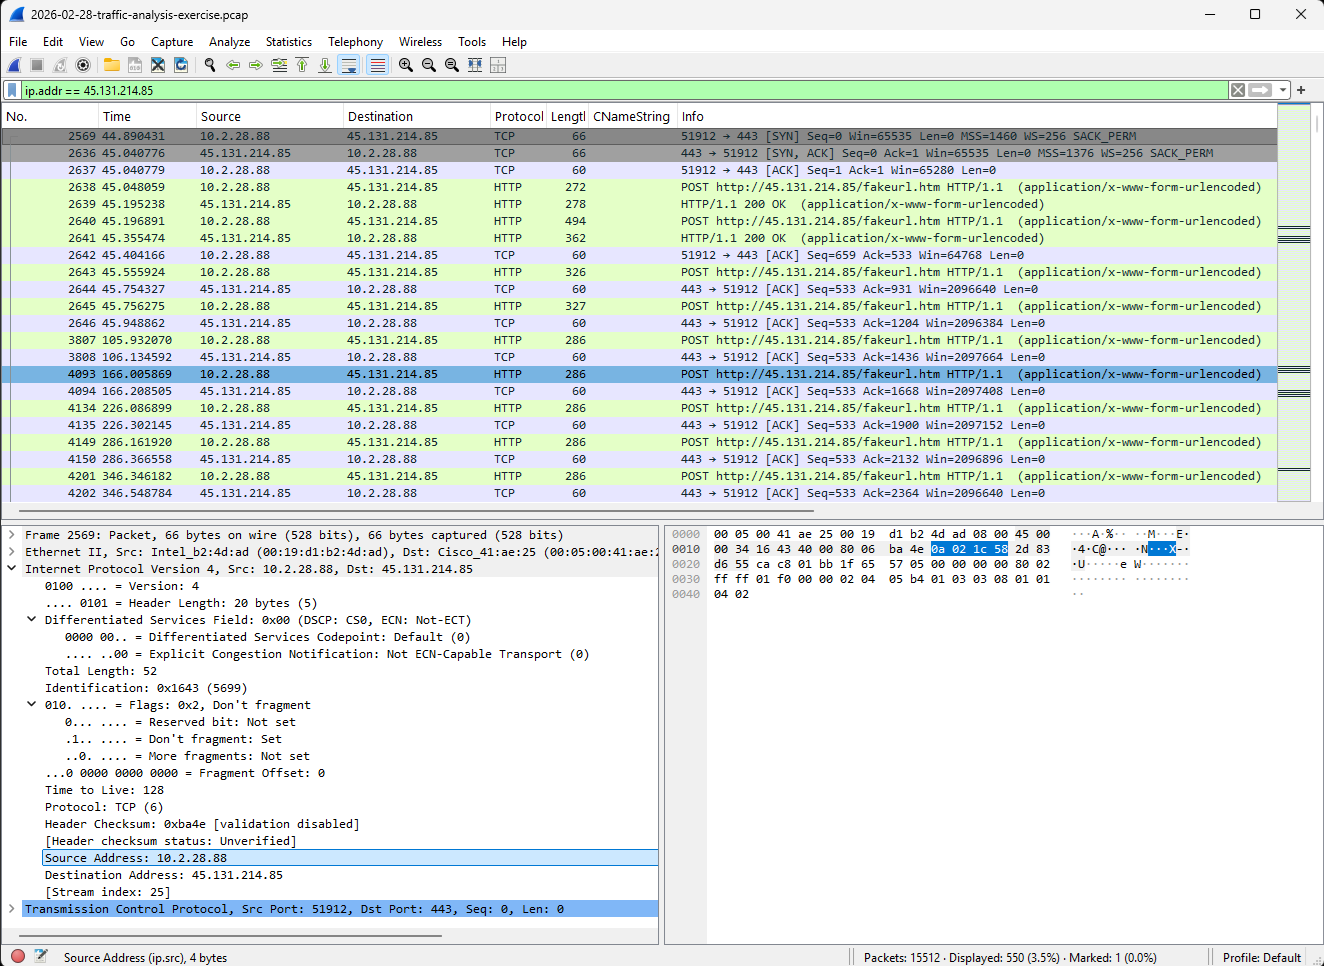Toggle auto-scroll during live capture
Screen dimensions: 1324x966
(x=348, y=65)
